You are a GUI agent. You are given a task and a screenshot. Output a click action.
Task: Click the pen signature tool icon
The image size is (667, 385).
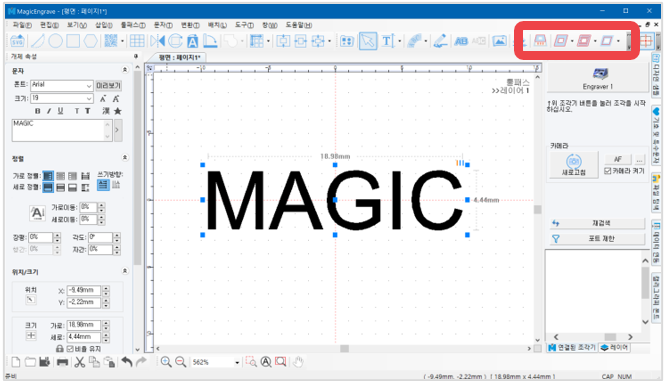click(x=440, y=41)
